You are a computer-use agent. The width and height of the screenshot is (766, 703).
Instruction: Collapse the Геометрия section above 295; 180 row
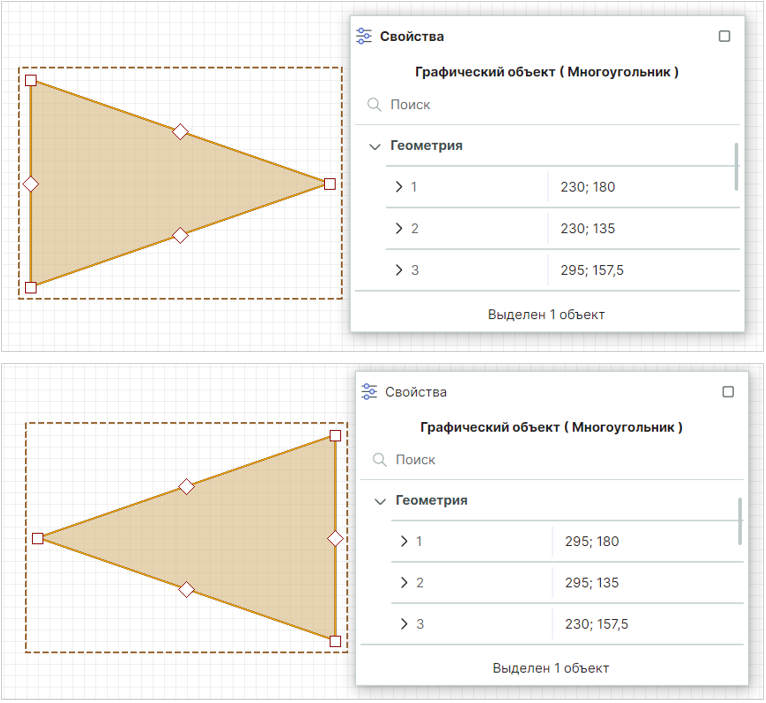tap(380, 501)
